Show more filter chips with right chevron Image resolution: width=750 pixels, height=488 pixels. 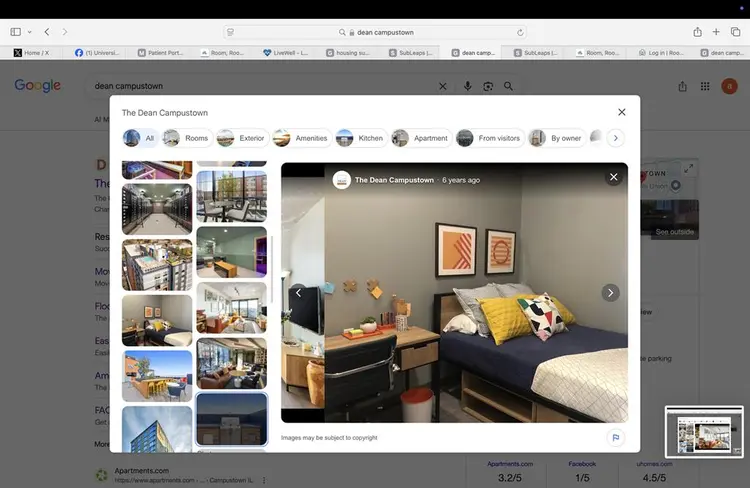(616, 138)
